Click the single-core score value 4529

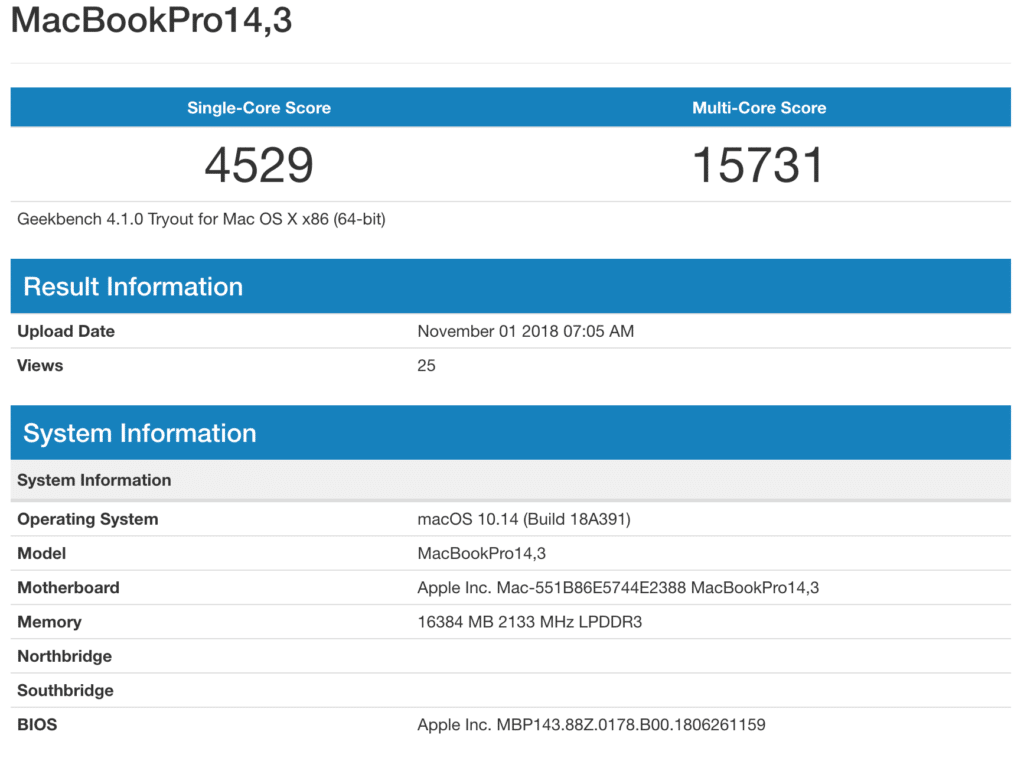point(259,165)
